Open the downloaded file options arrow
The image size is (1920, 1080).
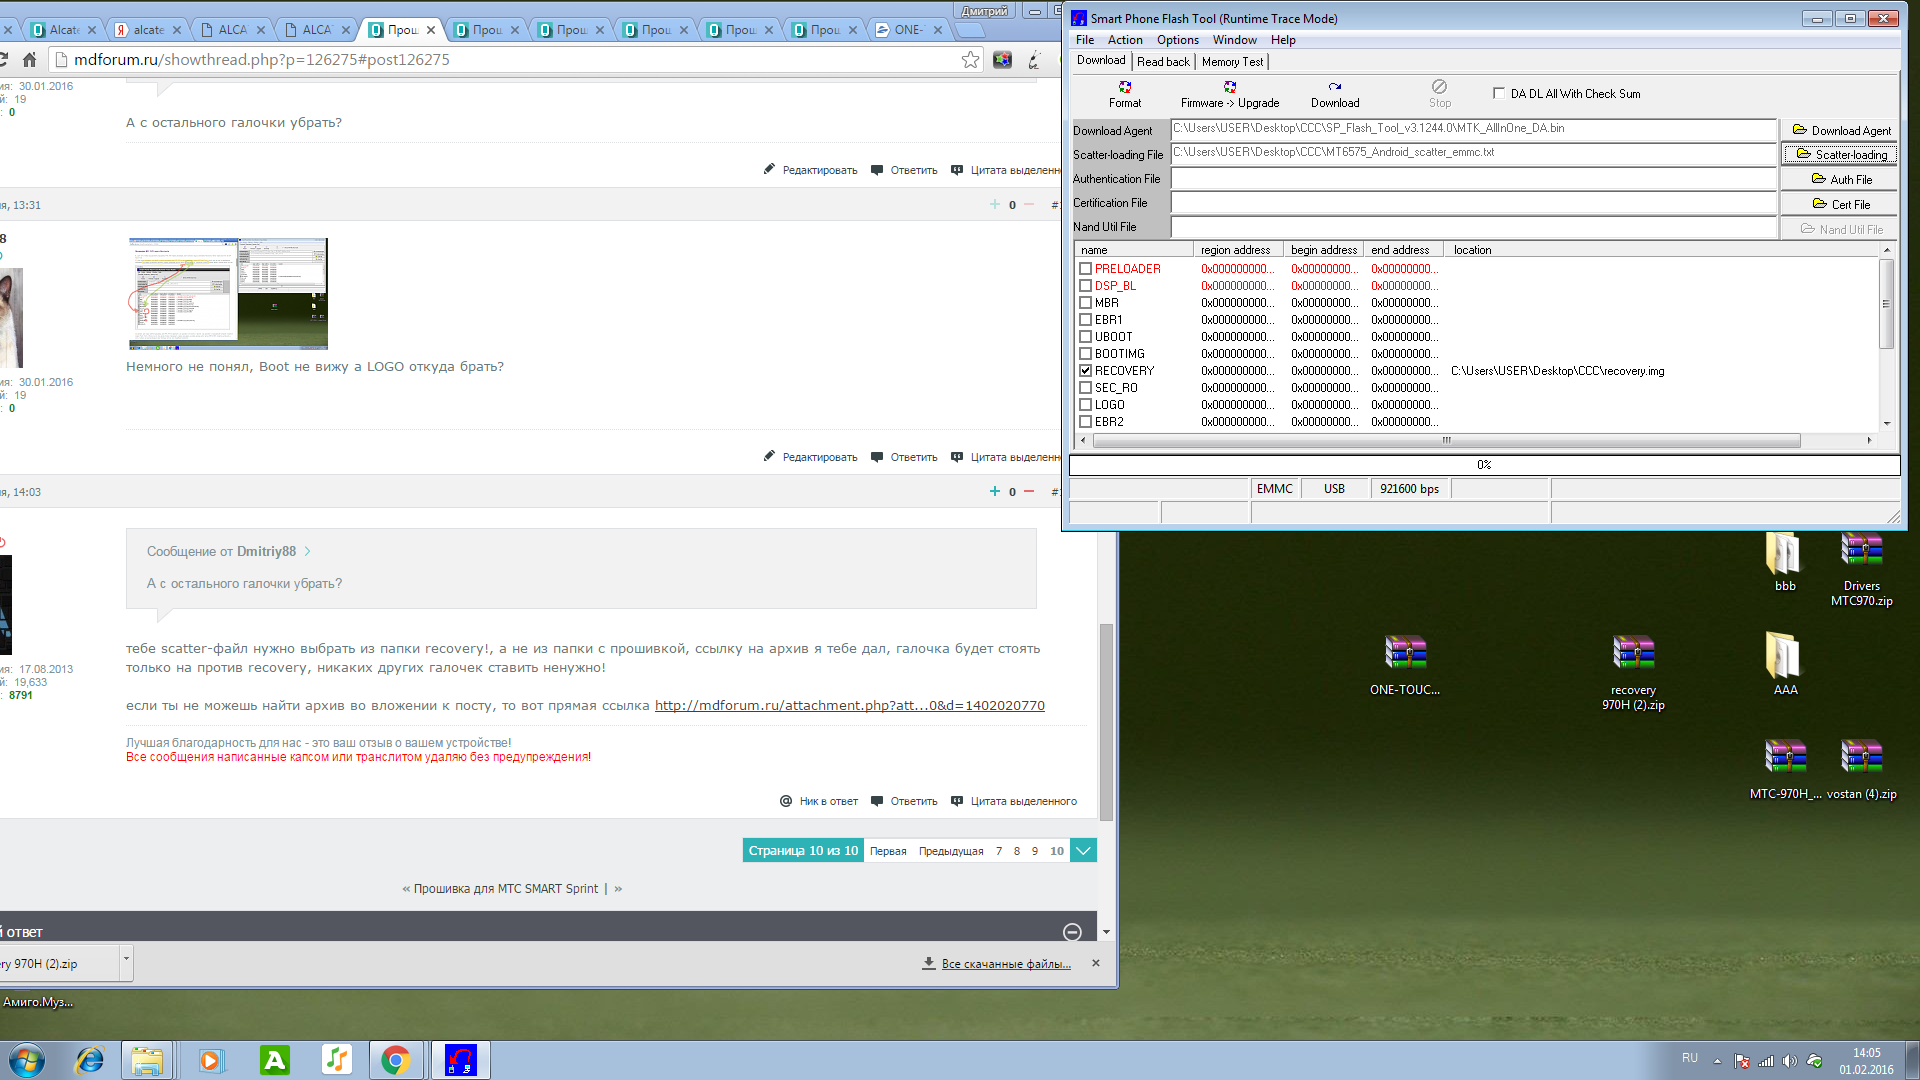pos(126,959)
